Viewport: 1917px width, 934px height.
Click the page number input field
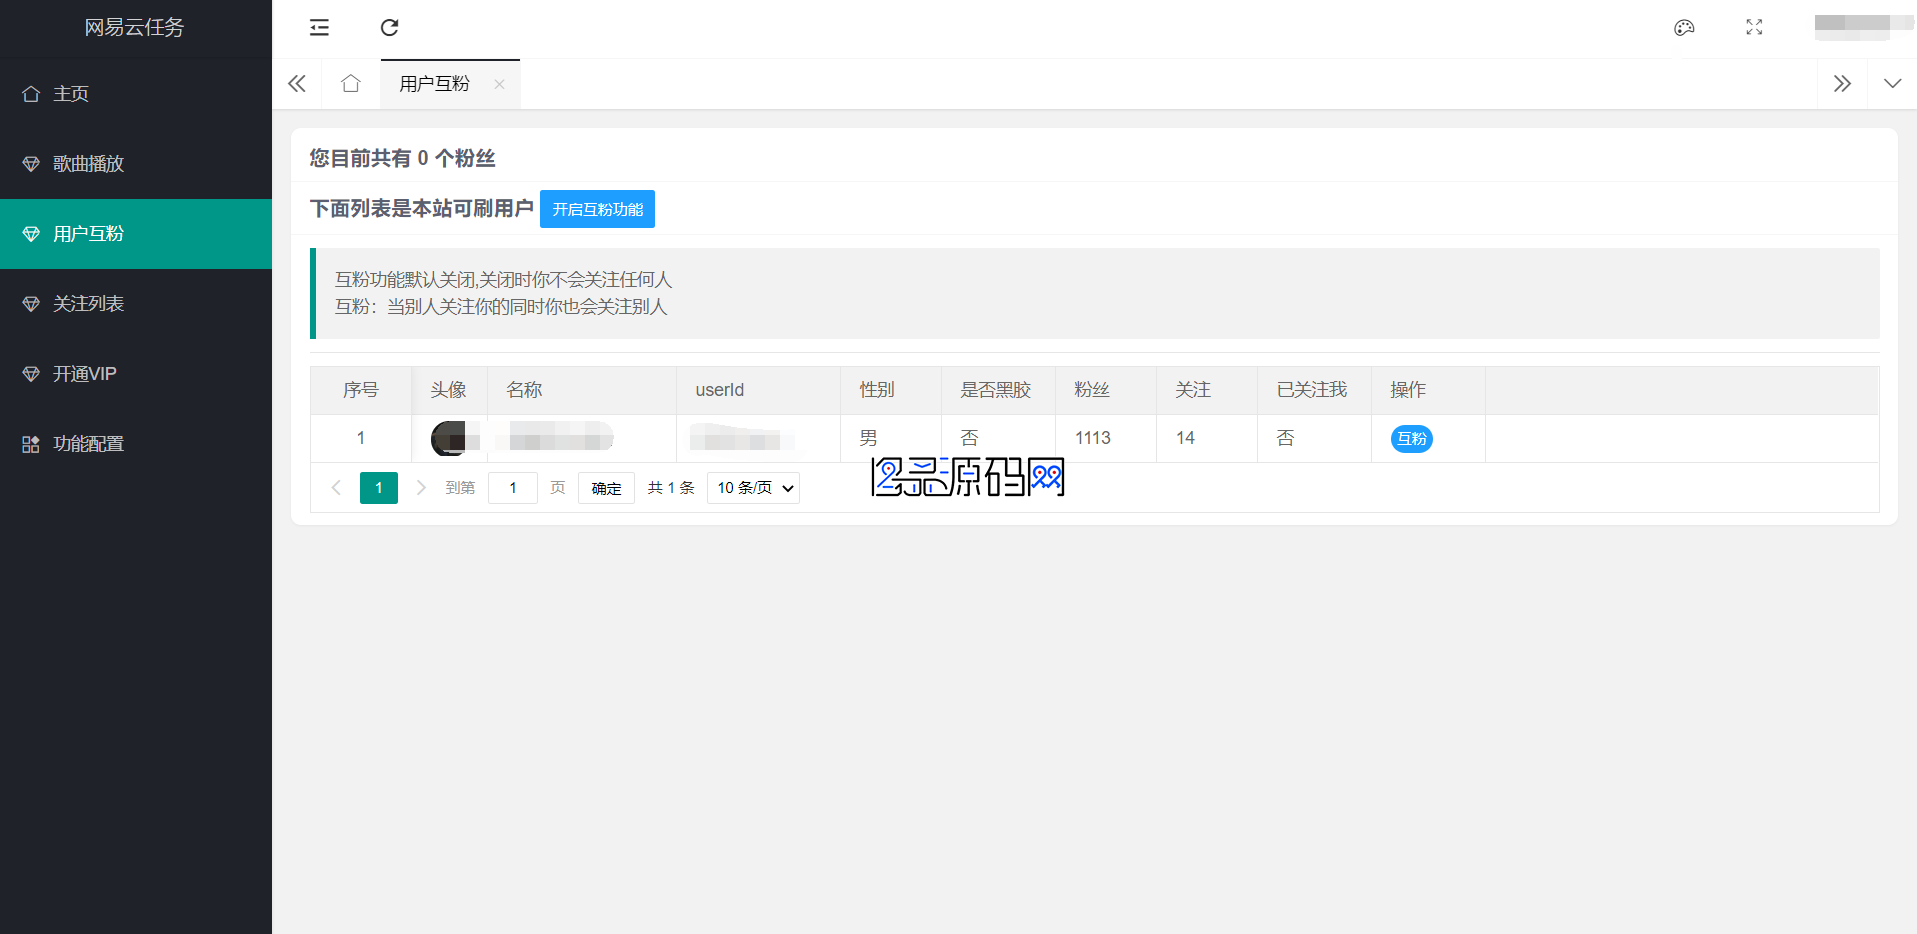(x=513, y=488)
